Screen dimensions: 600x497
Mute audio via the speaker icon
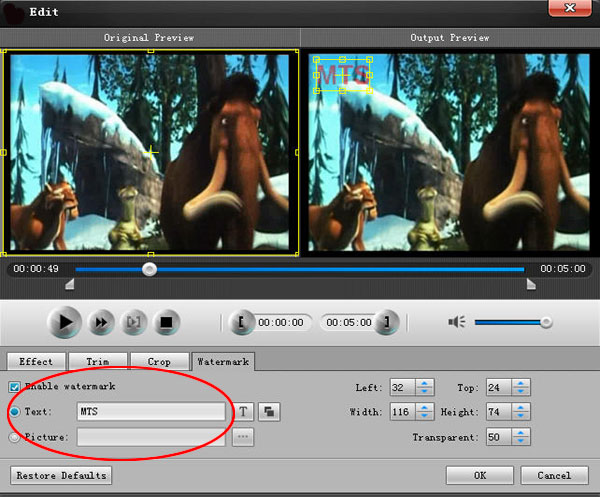(x=457, y=322)
